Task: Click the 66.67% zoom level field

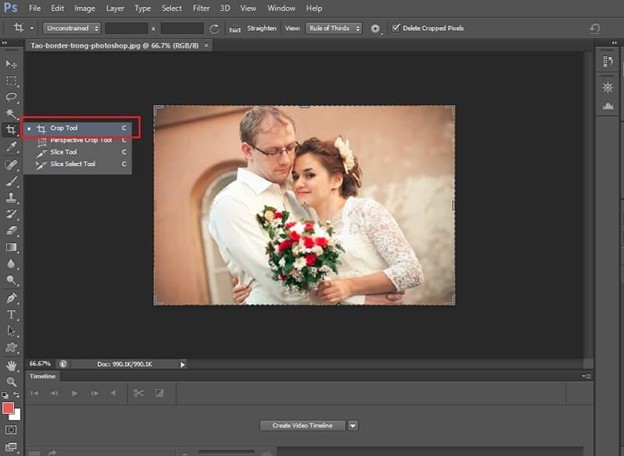Action: (40, 364)
